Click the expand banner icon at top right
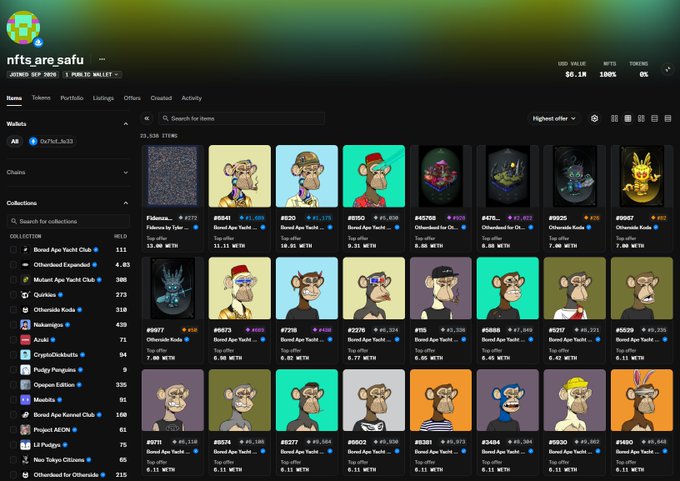This screenshot has width=680, height=481. (668, 69)
